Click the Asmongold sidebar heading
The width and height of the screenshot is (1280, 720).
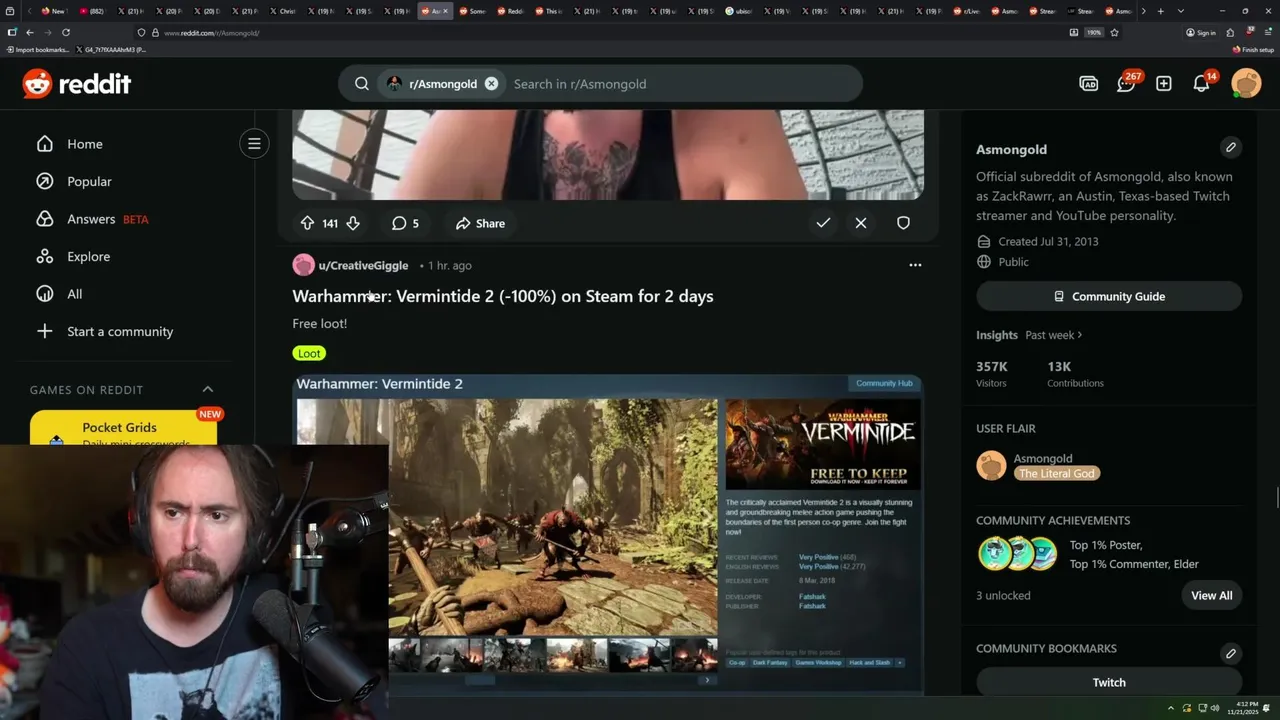click(x=1011, y=149)
